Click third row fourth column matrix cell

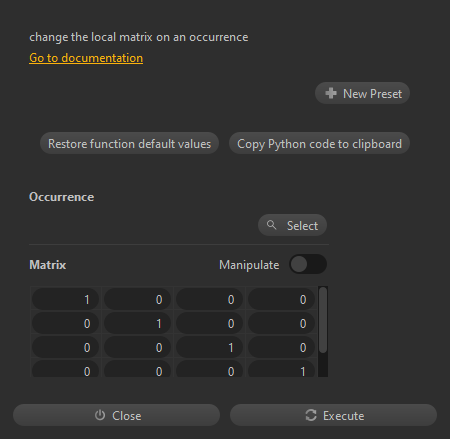(x=281, y=347)
